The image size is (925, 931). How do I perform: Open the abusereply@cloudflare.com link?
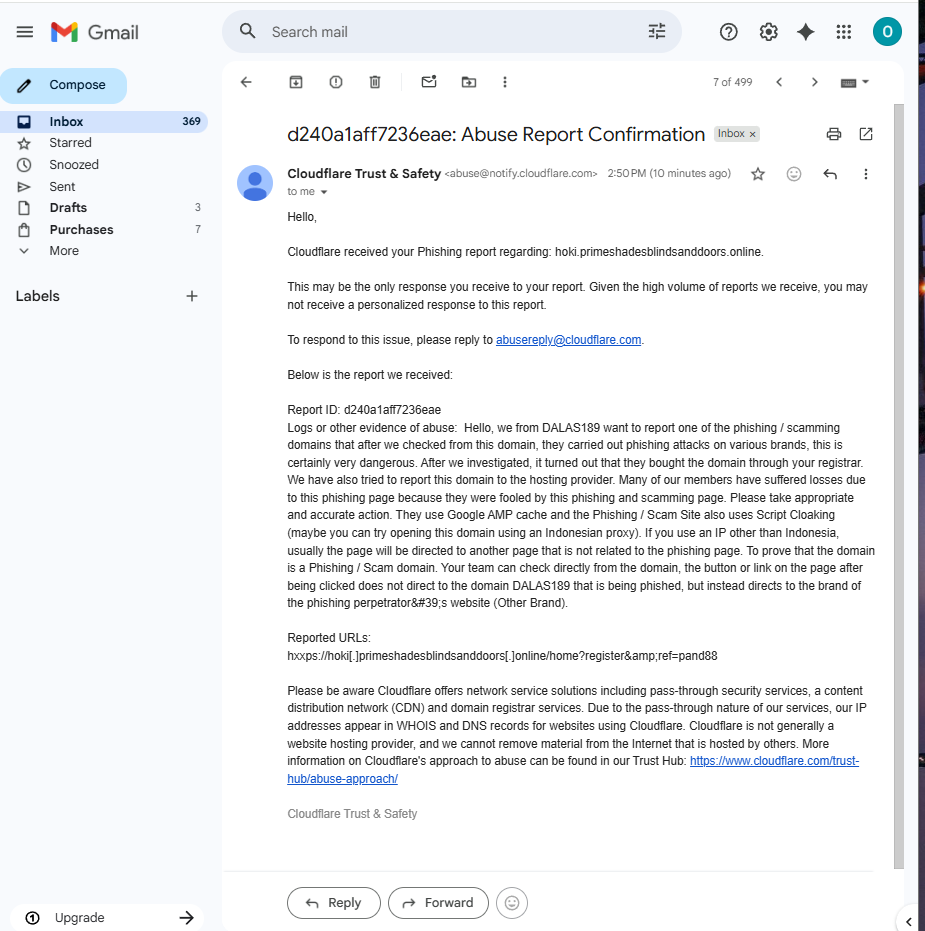(568, 340)
